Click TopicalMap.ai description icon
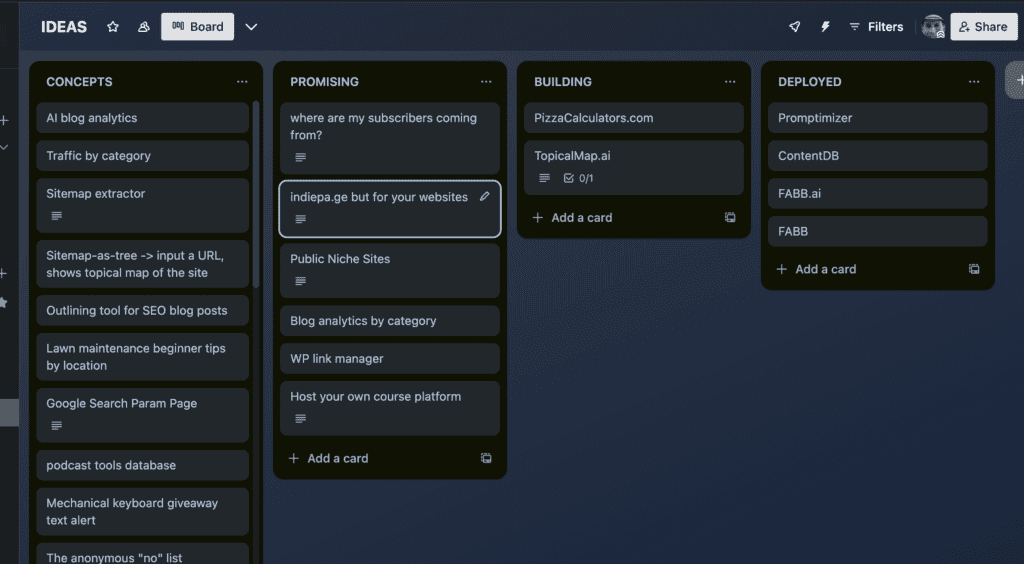The image size is (1024, 564). pos(544,178)
